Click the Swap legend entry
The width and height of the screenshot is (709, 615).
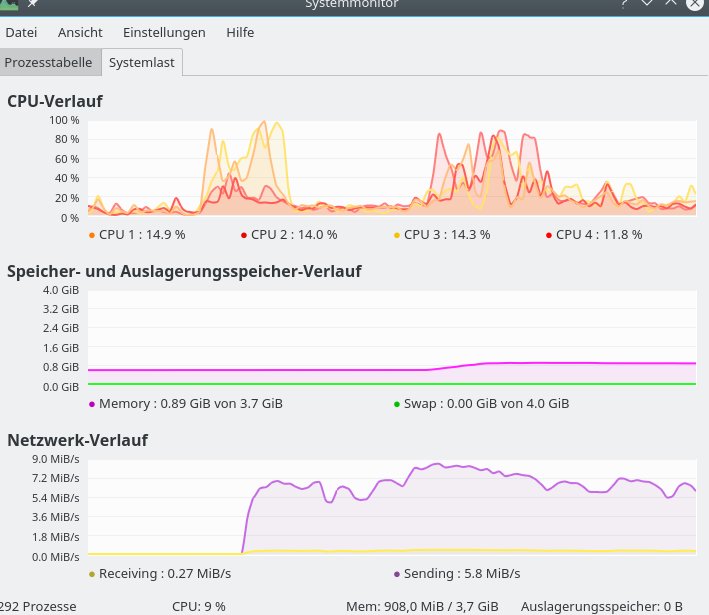click(x=481, y=405)
